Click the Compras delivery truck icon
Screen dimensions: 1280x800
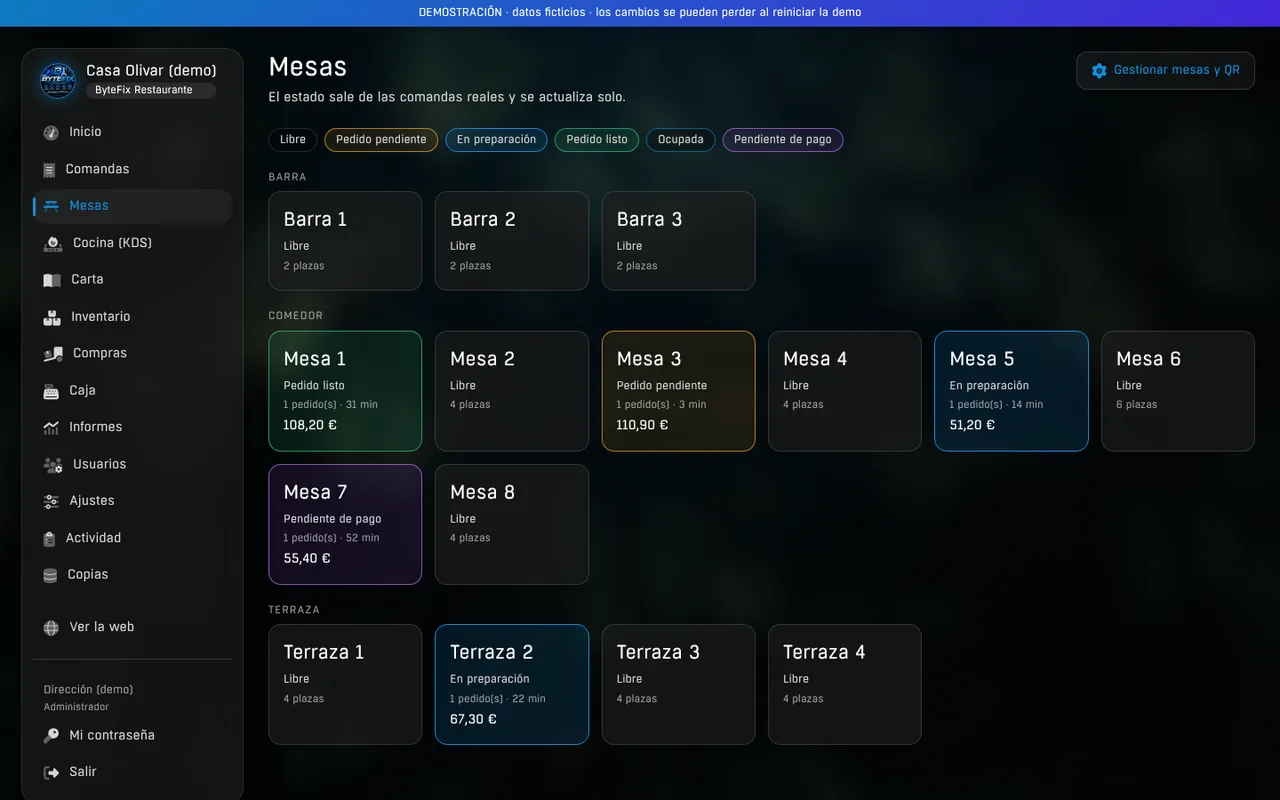(53, 353)
